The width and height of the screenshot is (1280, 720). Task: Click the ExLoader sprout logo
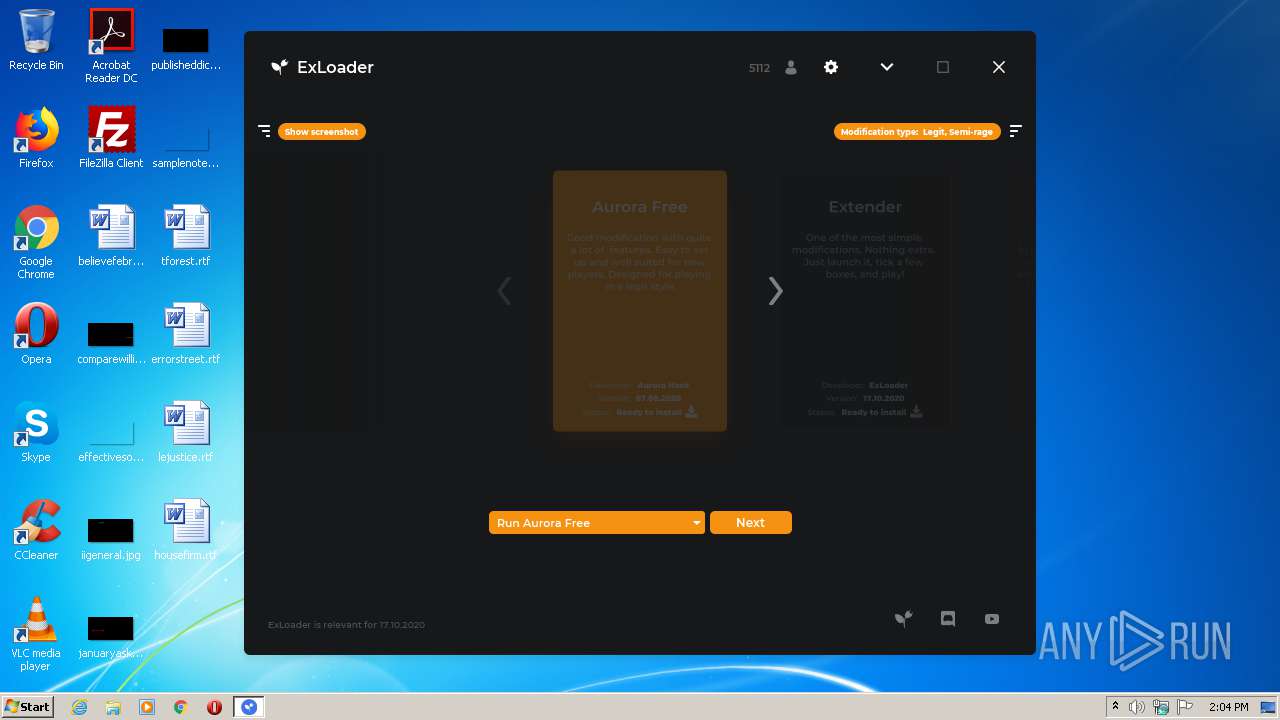tap(279, 67)
